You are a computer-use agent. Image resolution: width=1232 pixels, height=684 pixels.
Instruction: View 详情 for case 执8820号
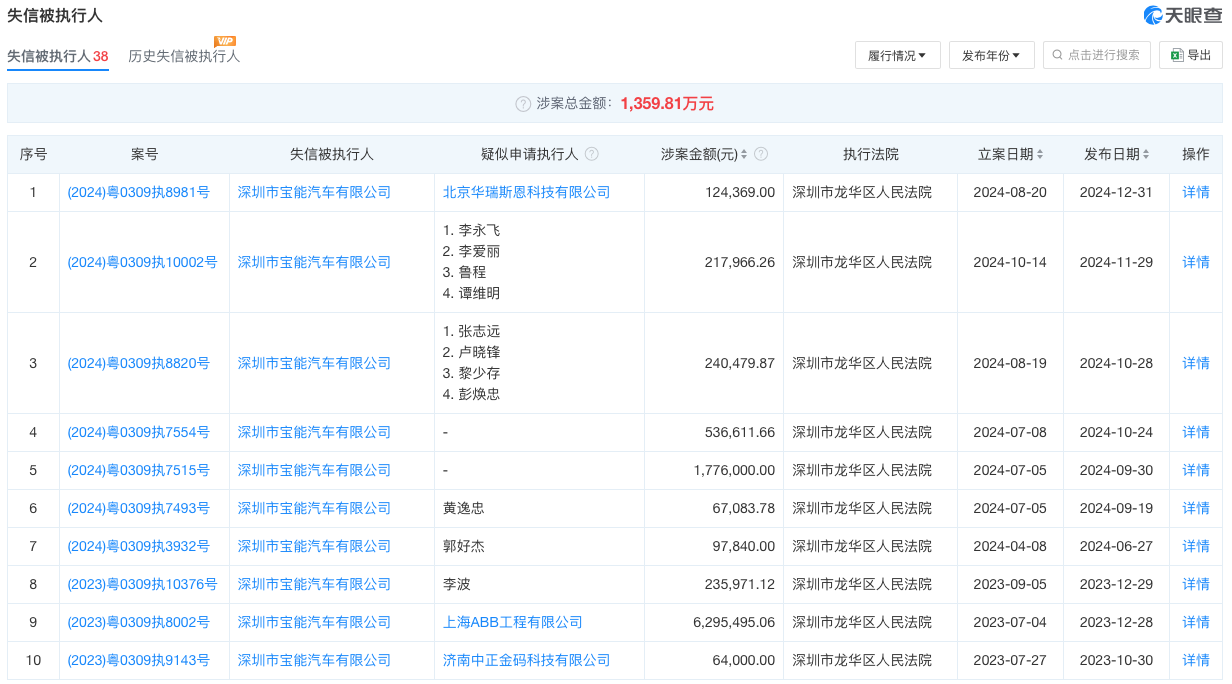click(x=1196, y=363)
